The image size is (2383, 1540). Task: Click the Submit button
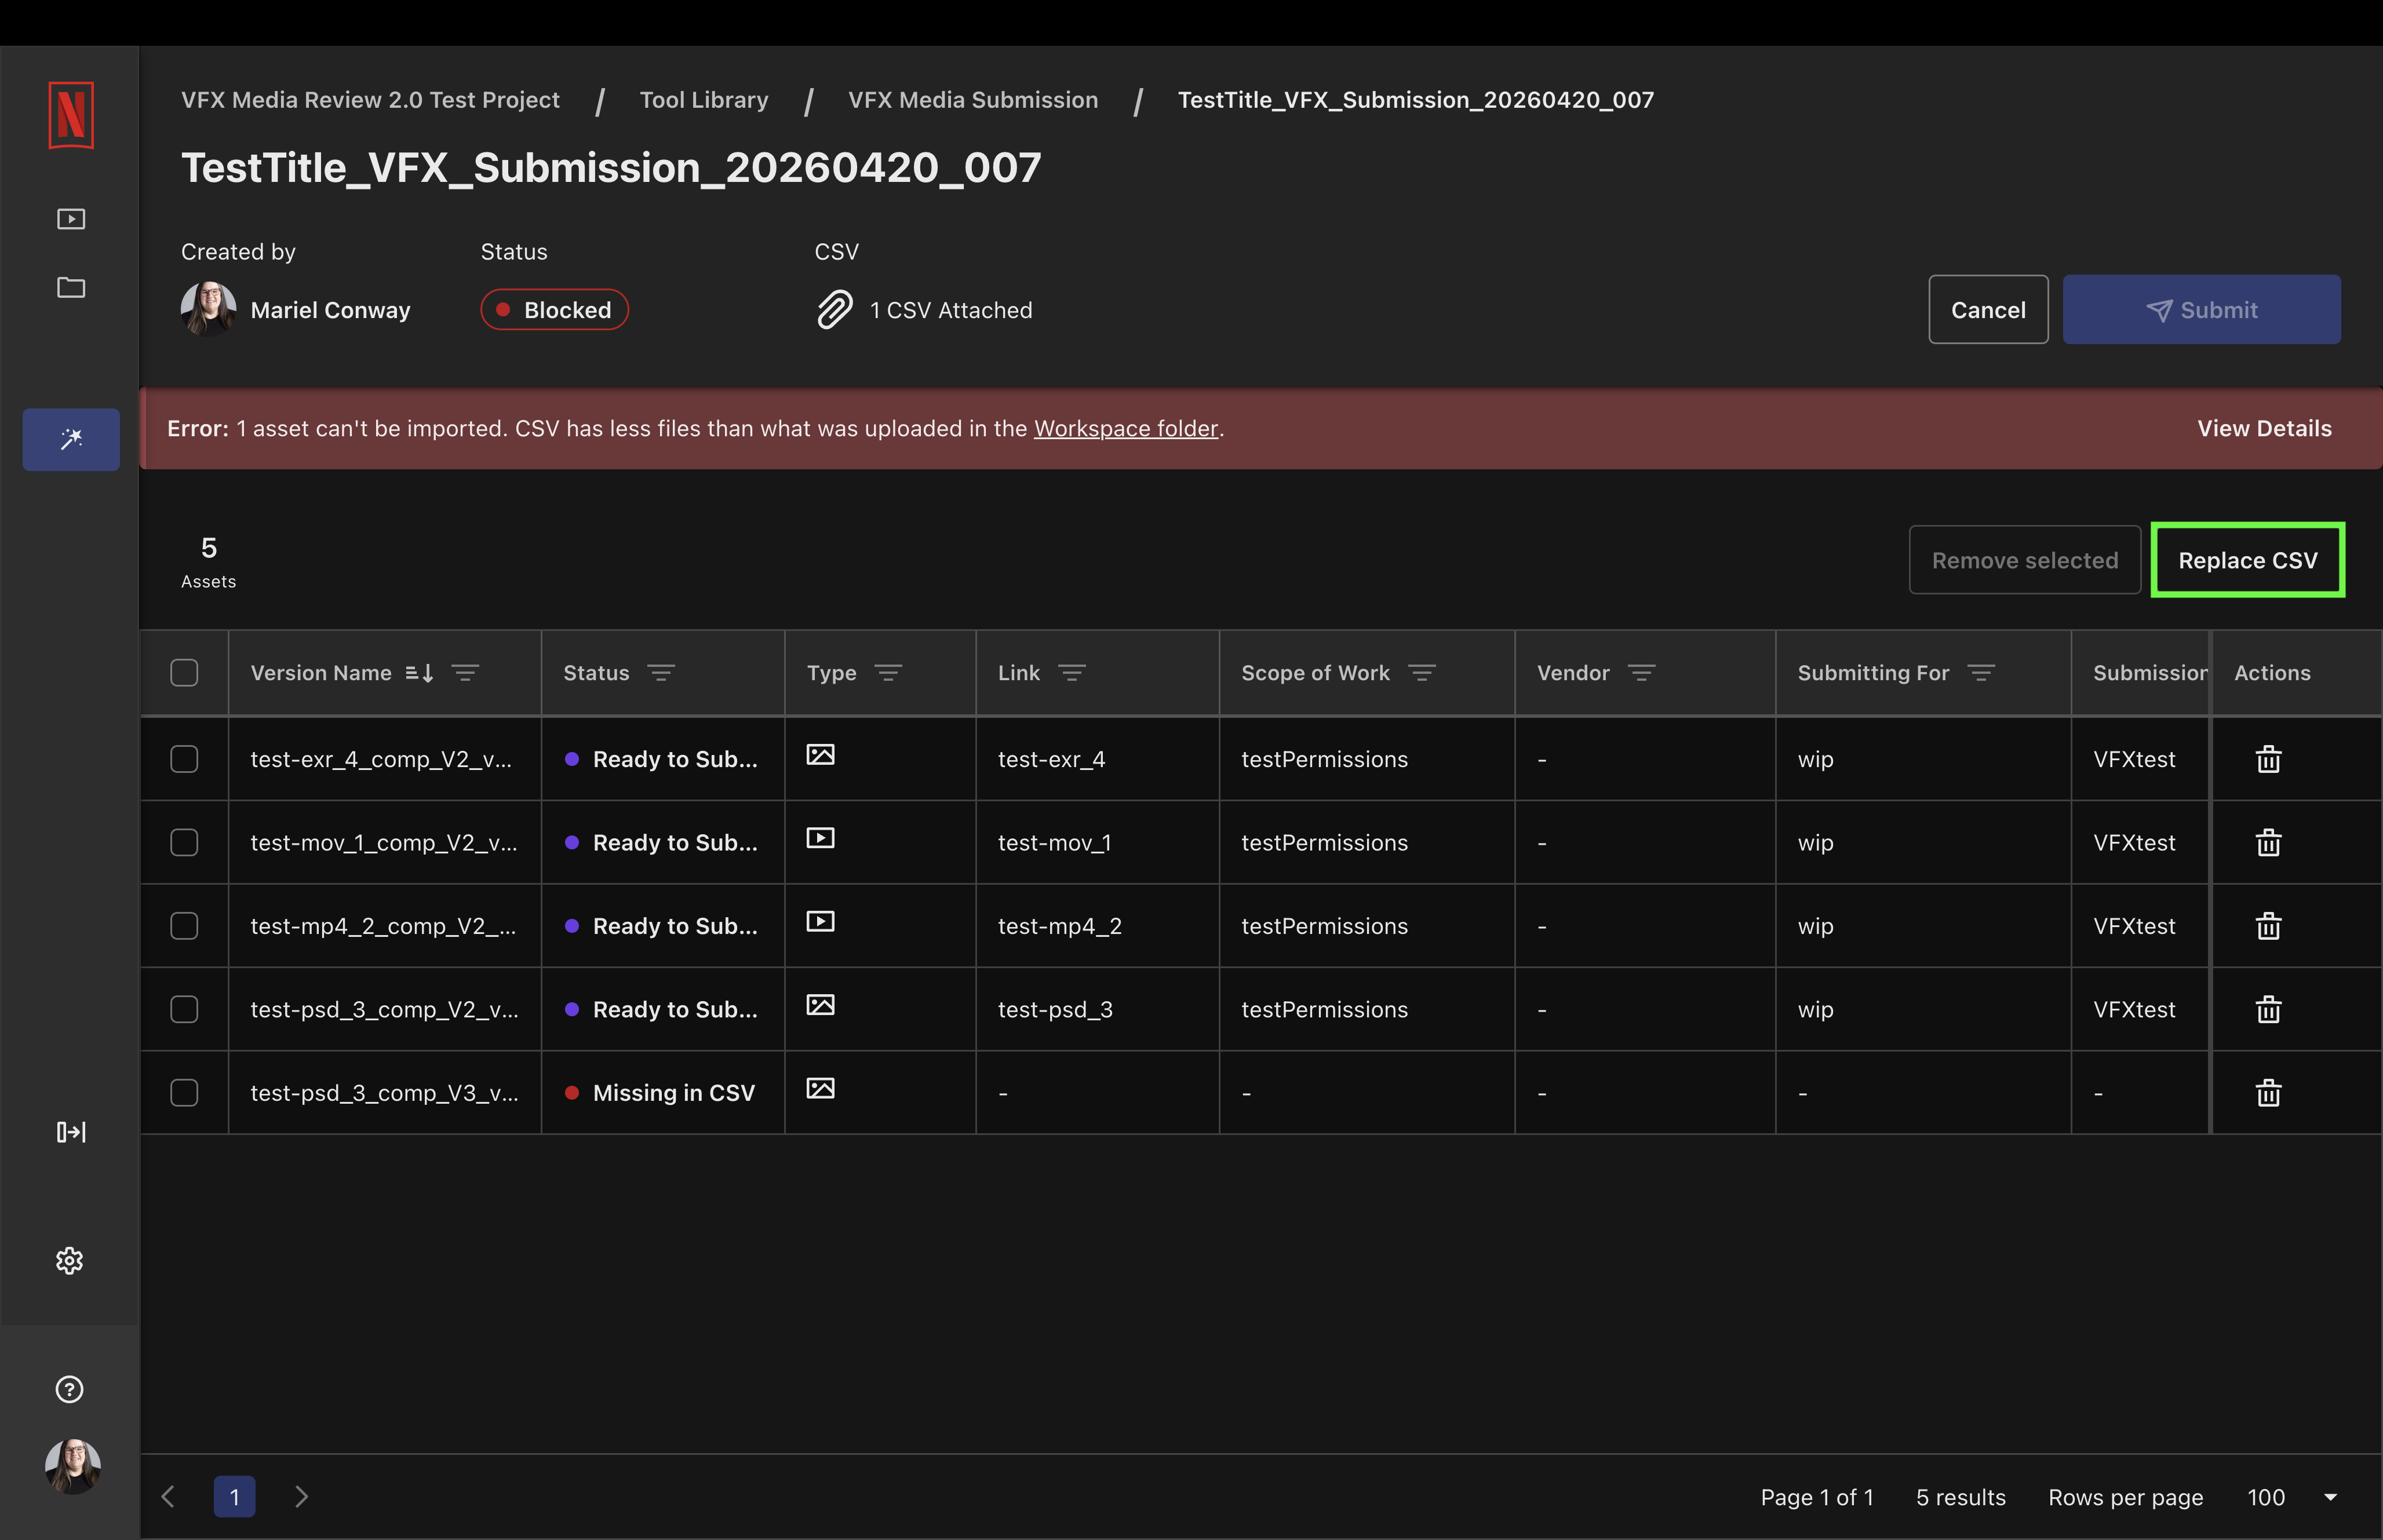[x=2201, y=310]
